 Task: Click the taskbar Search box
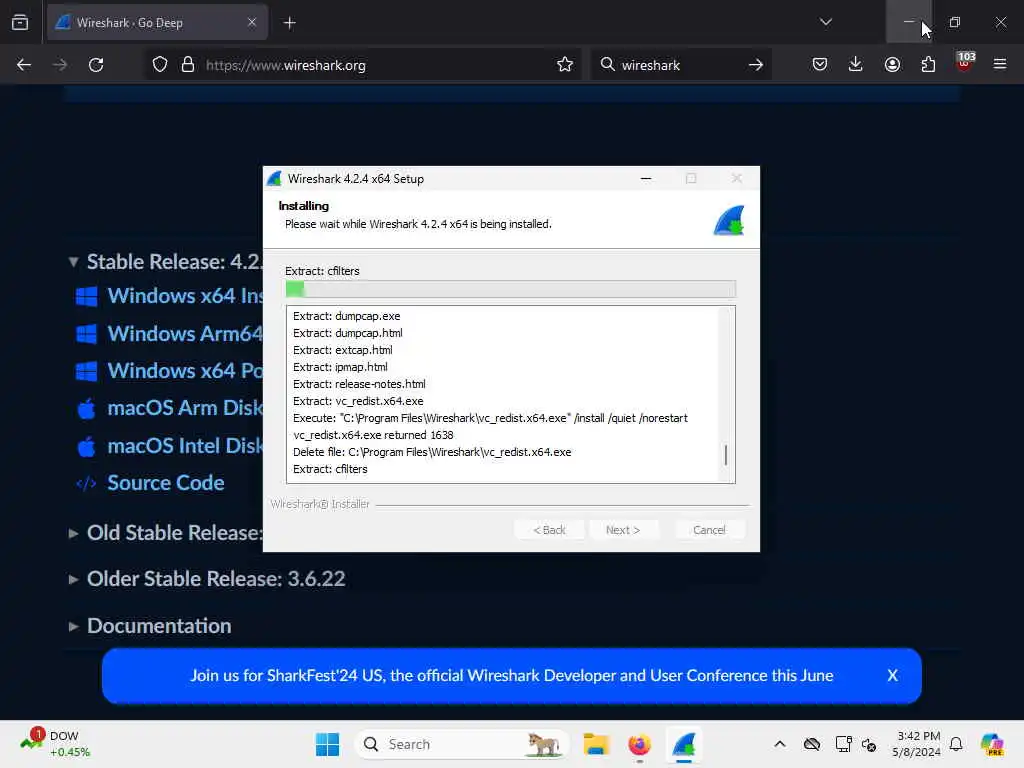pyautogui.click(x=462, y=744)
